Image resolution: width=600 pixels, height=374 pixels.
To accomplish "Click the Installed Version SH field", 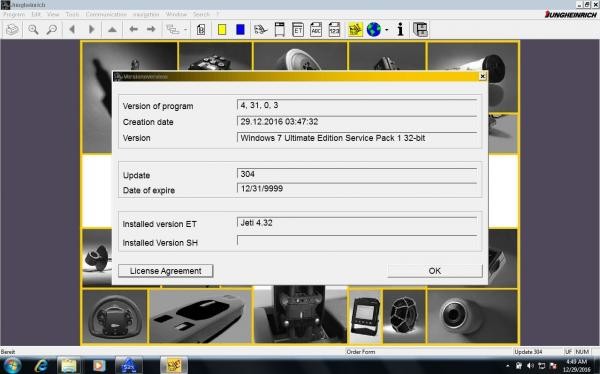I will [x=357, y=241].
